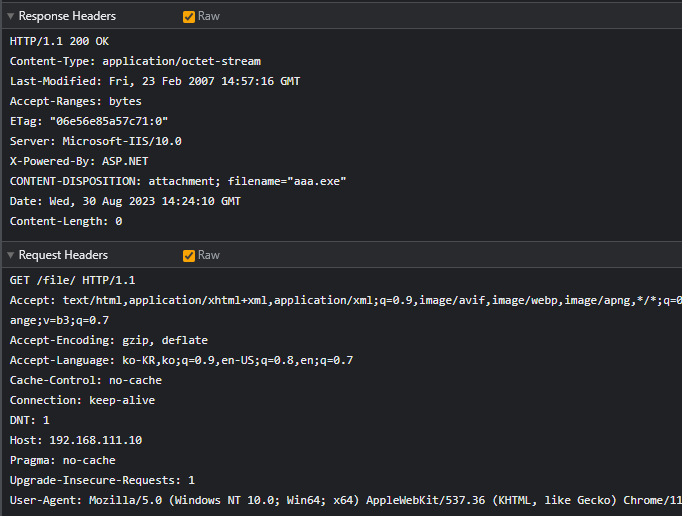Select the HTTP/1.1 200 OK status line
Viewport: 682px width, 516px height.
(59, 41)
